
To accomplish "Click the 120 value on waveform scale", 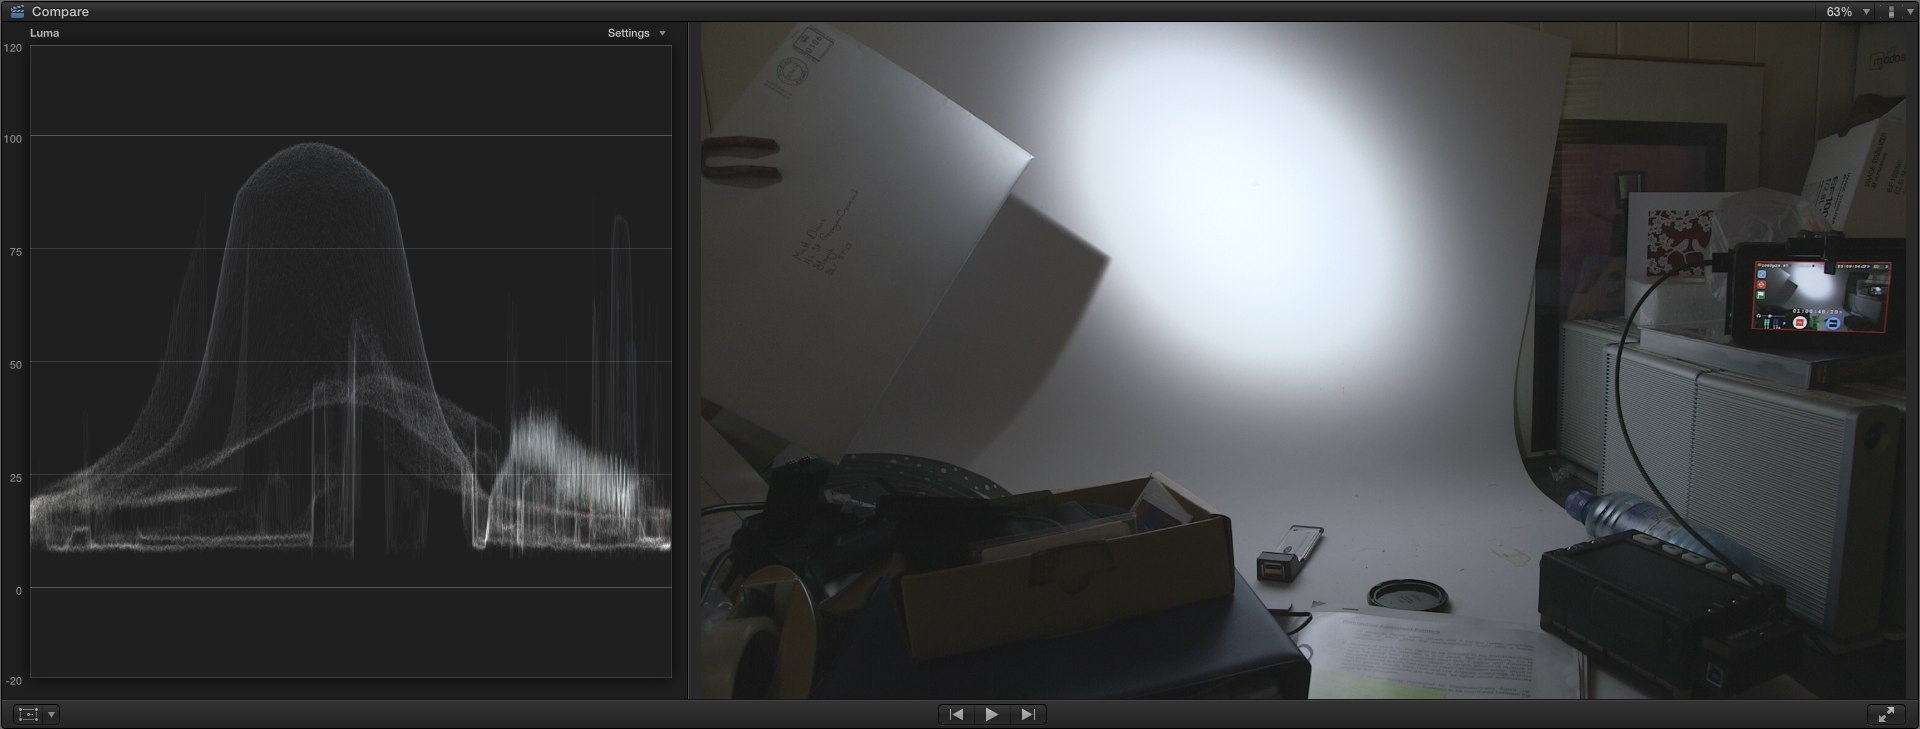I will (x=13, y=48).
